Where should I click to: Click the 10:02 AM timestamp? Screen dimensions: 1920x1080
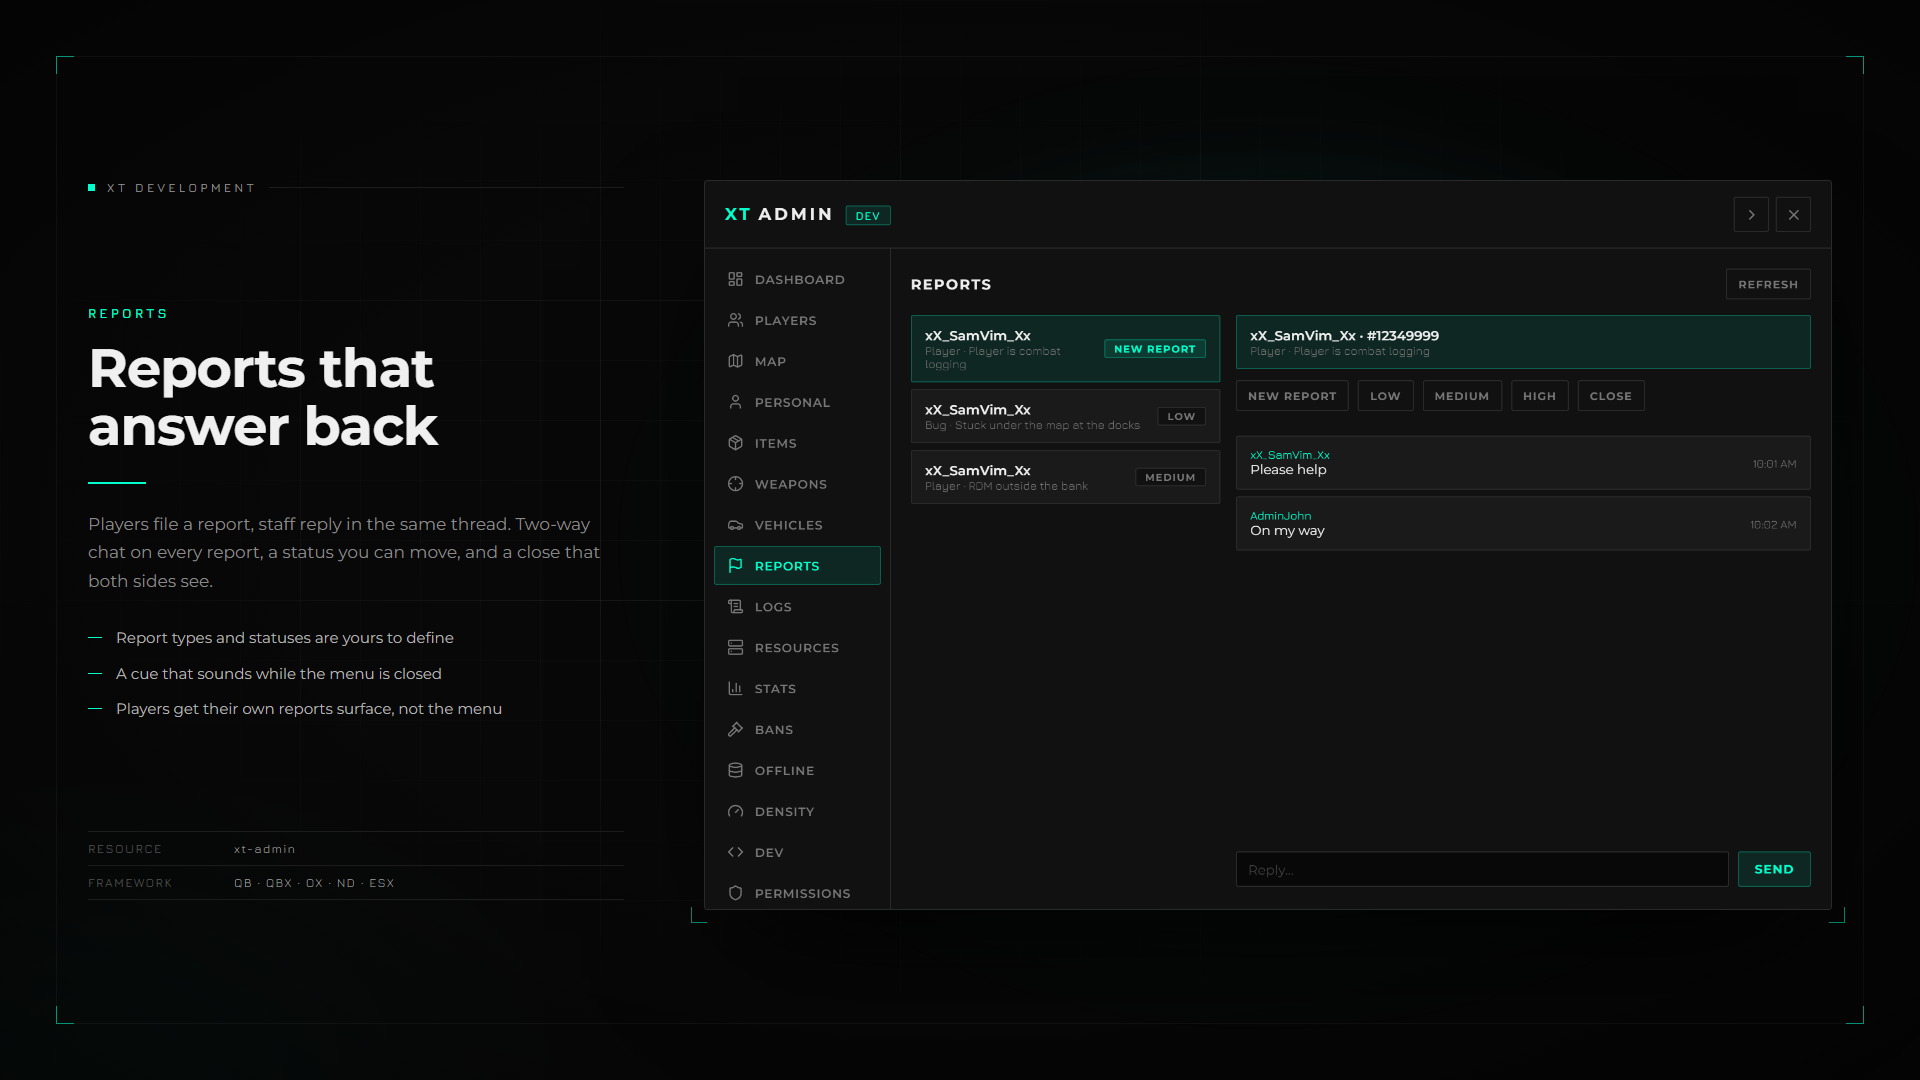click(1773, 525)
